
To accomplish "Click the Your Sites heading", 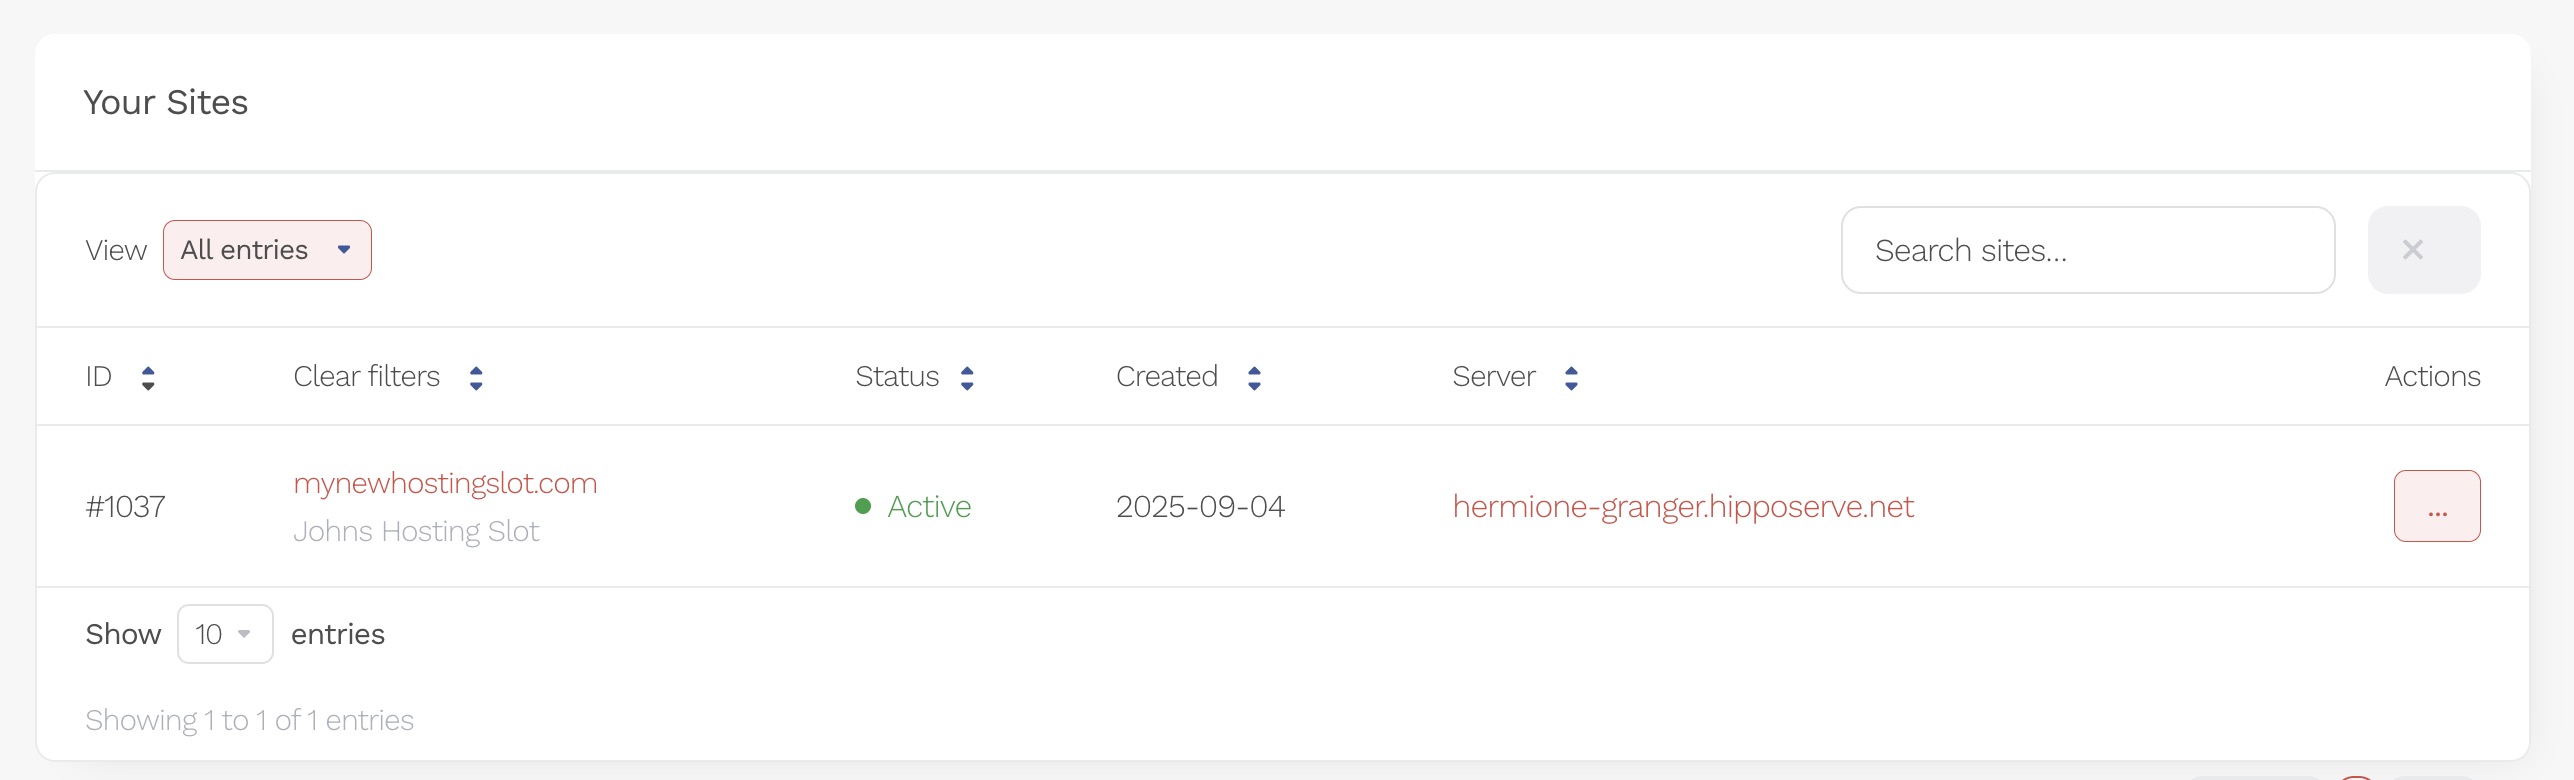I will point(166,102).
